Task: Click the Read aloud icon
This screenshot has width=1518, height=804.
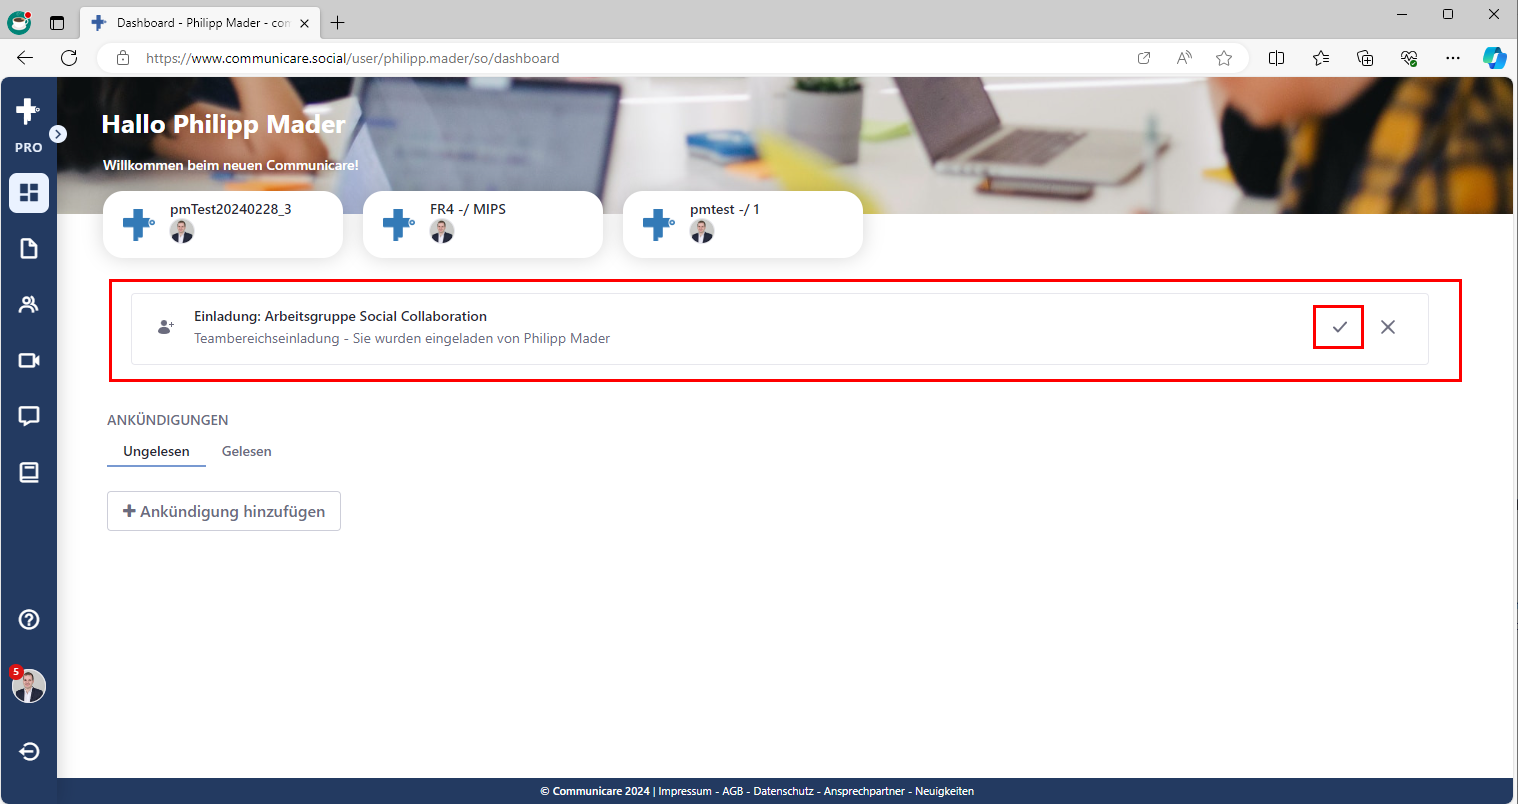Action: 1184,58
